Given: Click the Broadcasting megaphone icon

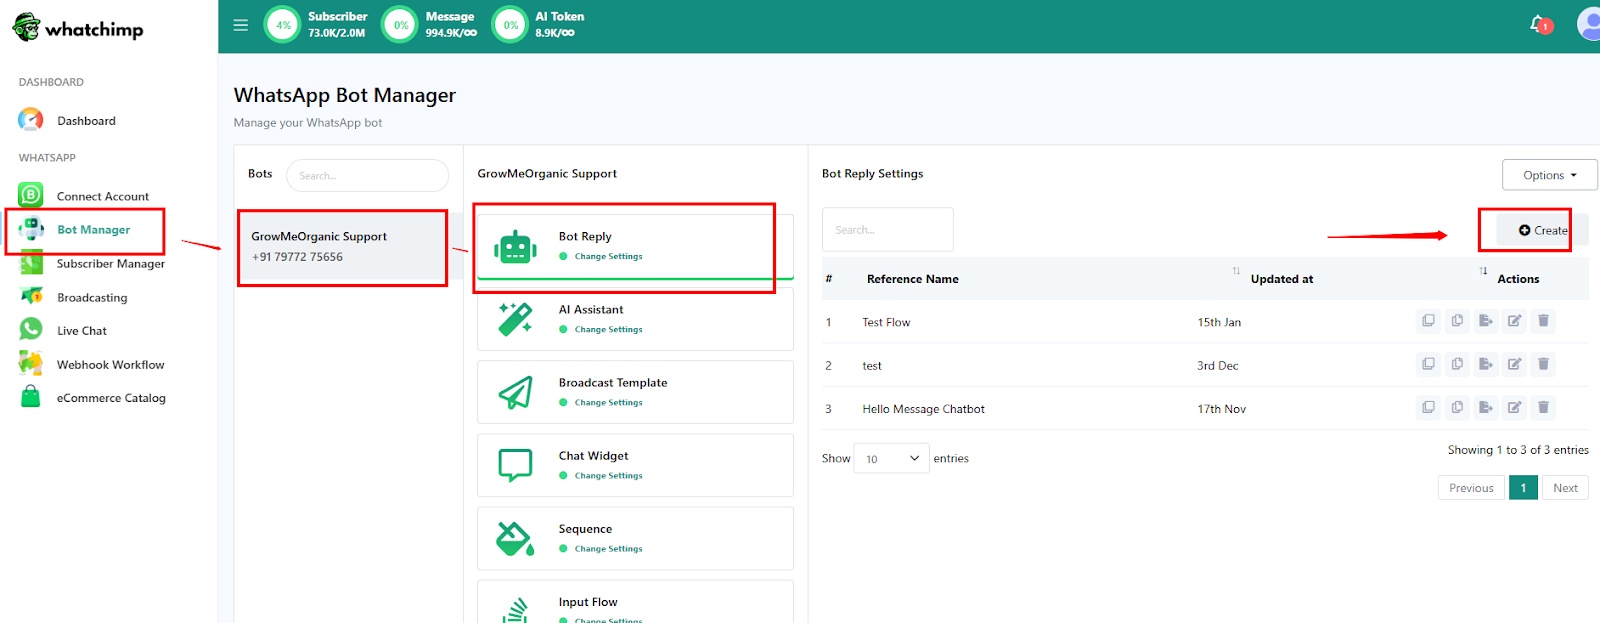Looking at the screenshot, I should 31,296.
